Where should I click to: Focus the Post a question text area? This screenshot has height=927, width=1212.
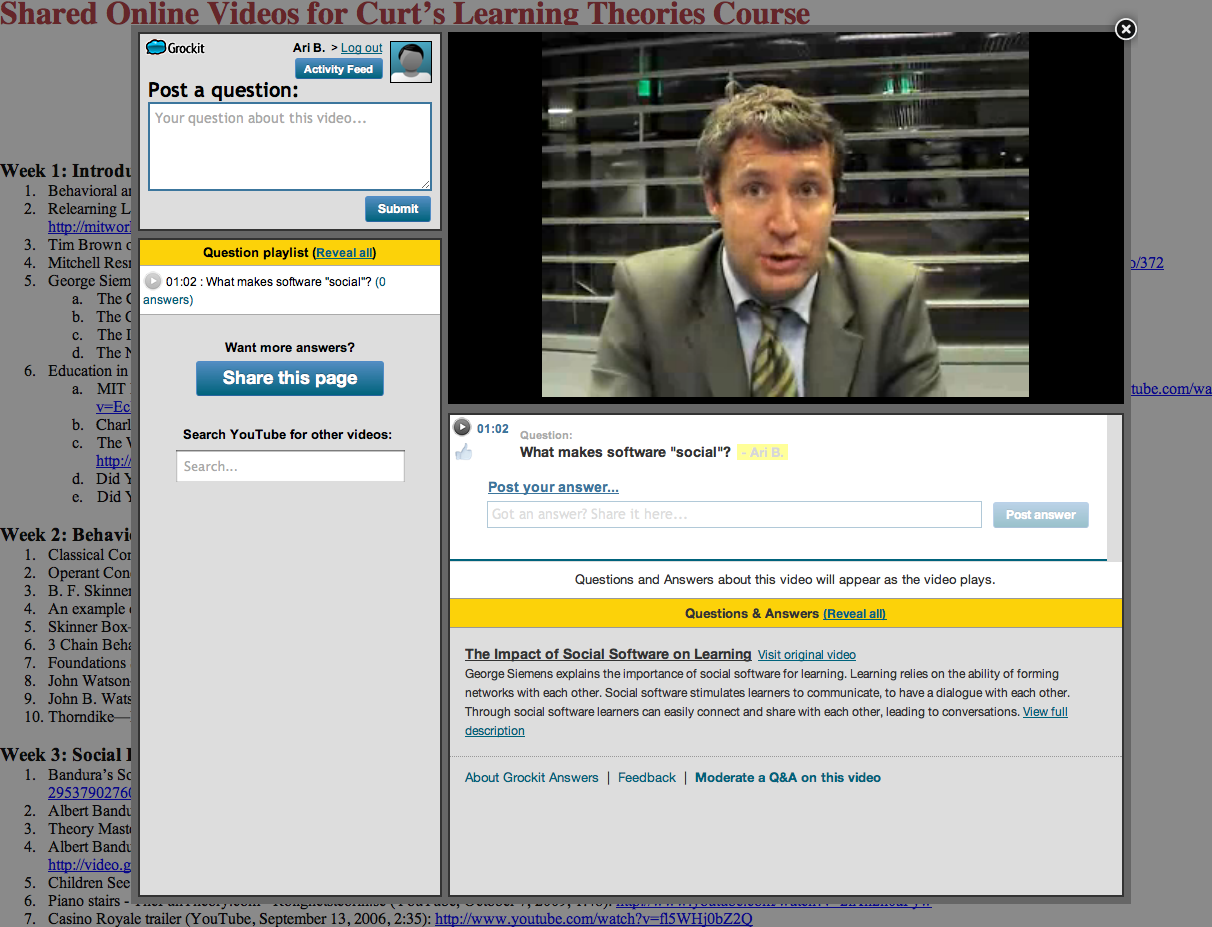(x=290, y=146)
